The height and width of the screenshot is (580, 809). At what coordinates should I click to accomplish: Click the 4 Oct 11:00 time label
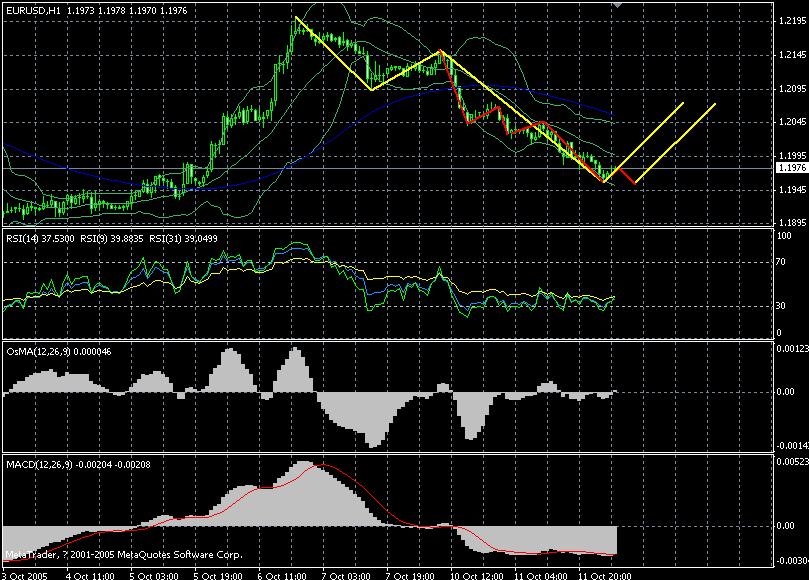[x=90, y=576]
